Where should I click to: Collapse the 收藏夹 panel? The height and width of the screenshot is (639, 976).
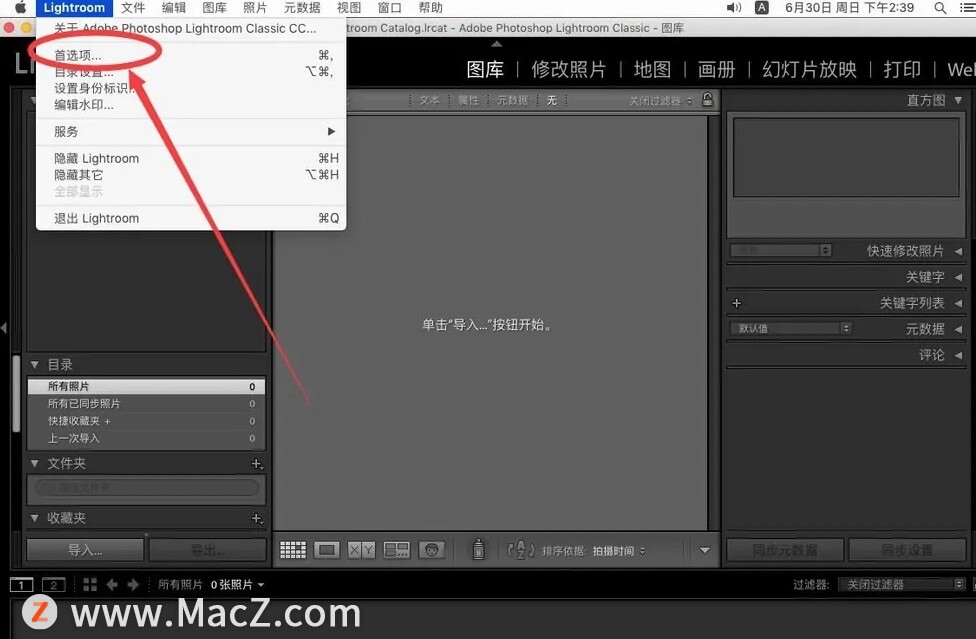pyautogui.click(x=35, y=518)
